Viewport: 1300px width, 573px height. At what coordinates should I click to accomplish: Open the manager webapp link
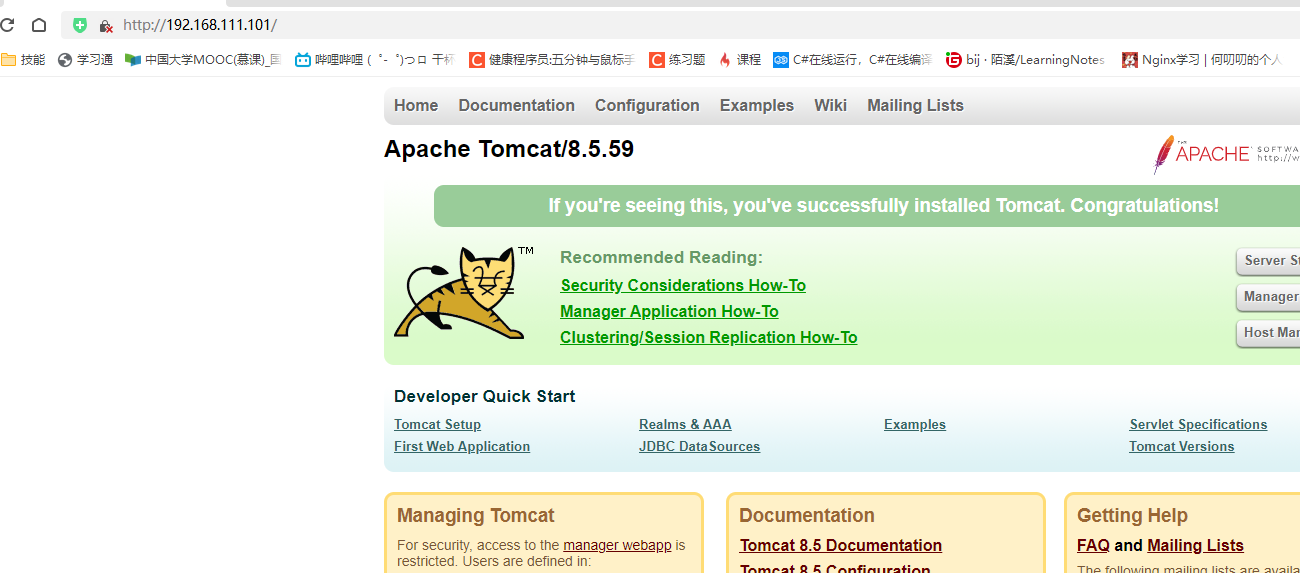(x=617, y=545)
